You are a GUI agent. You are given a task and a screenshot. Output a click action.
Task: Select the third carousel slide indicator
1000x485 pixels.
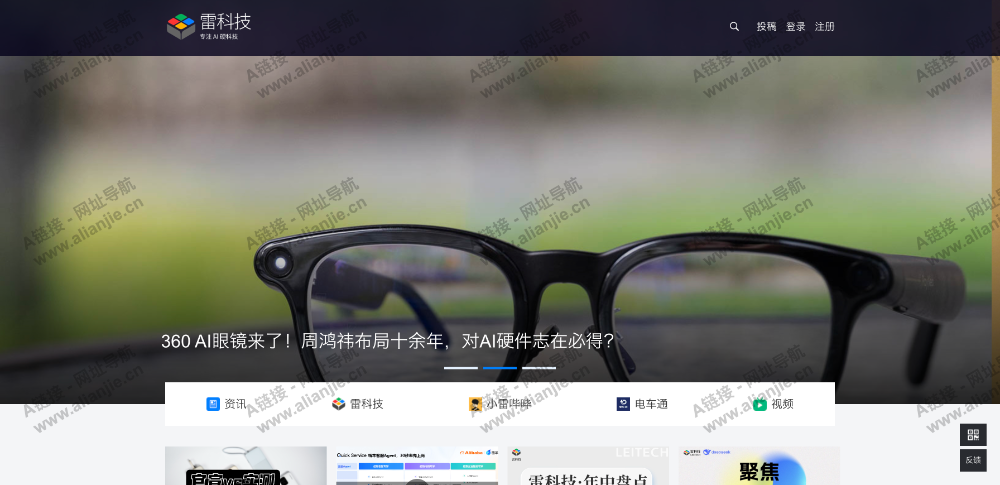click(539, 368)
